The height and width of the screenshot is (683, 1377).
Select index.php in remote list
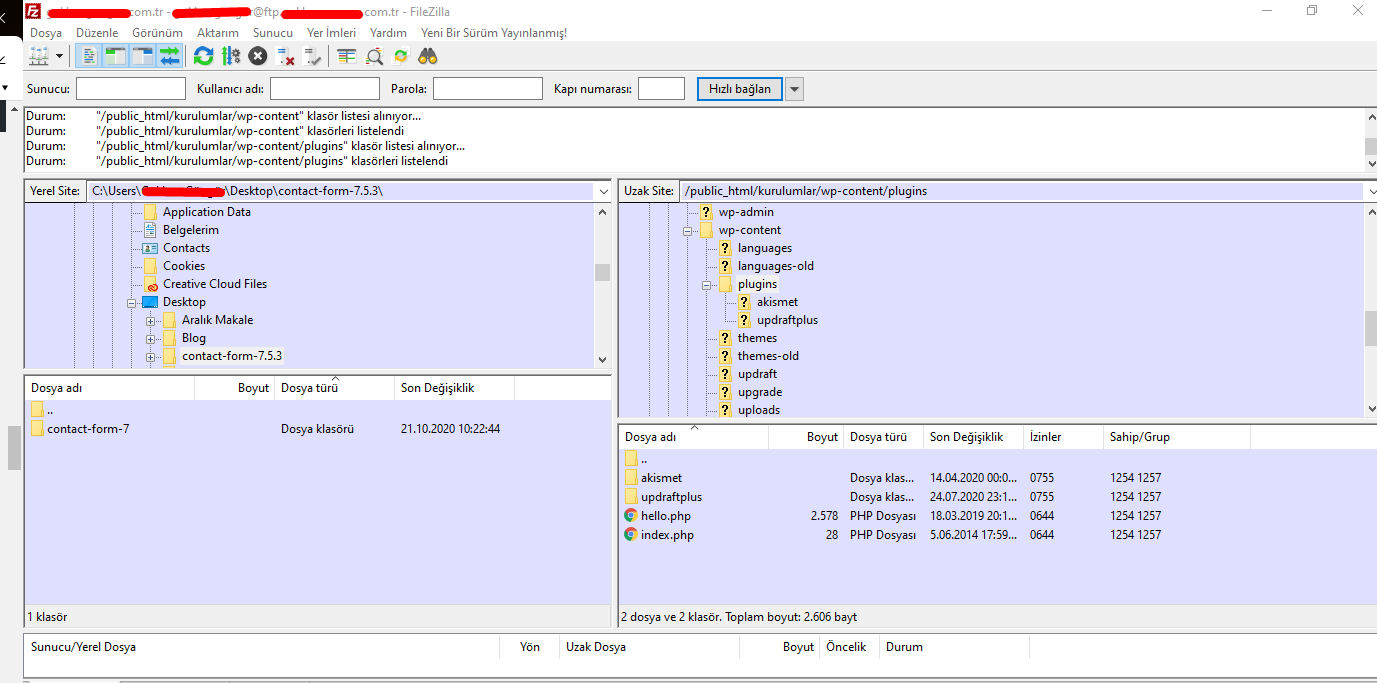pos(667,535)
